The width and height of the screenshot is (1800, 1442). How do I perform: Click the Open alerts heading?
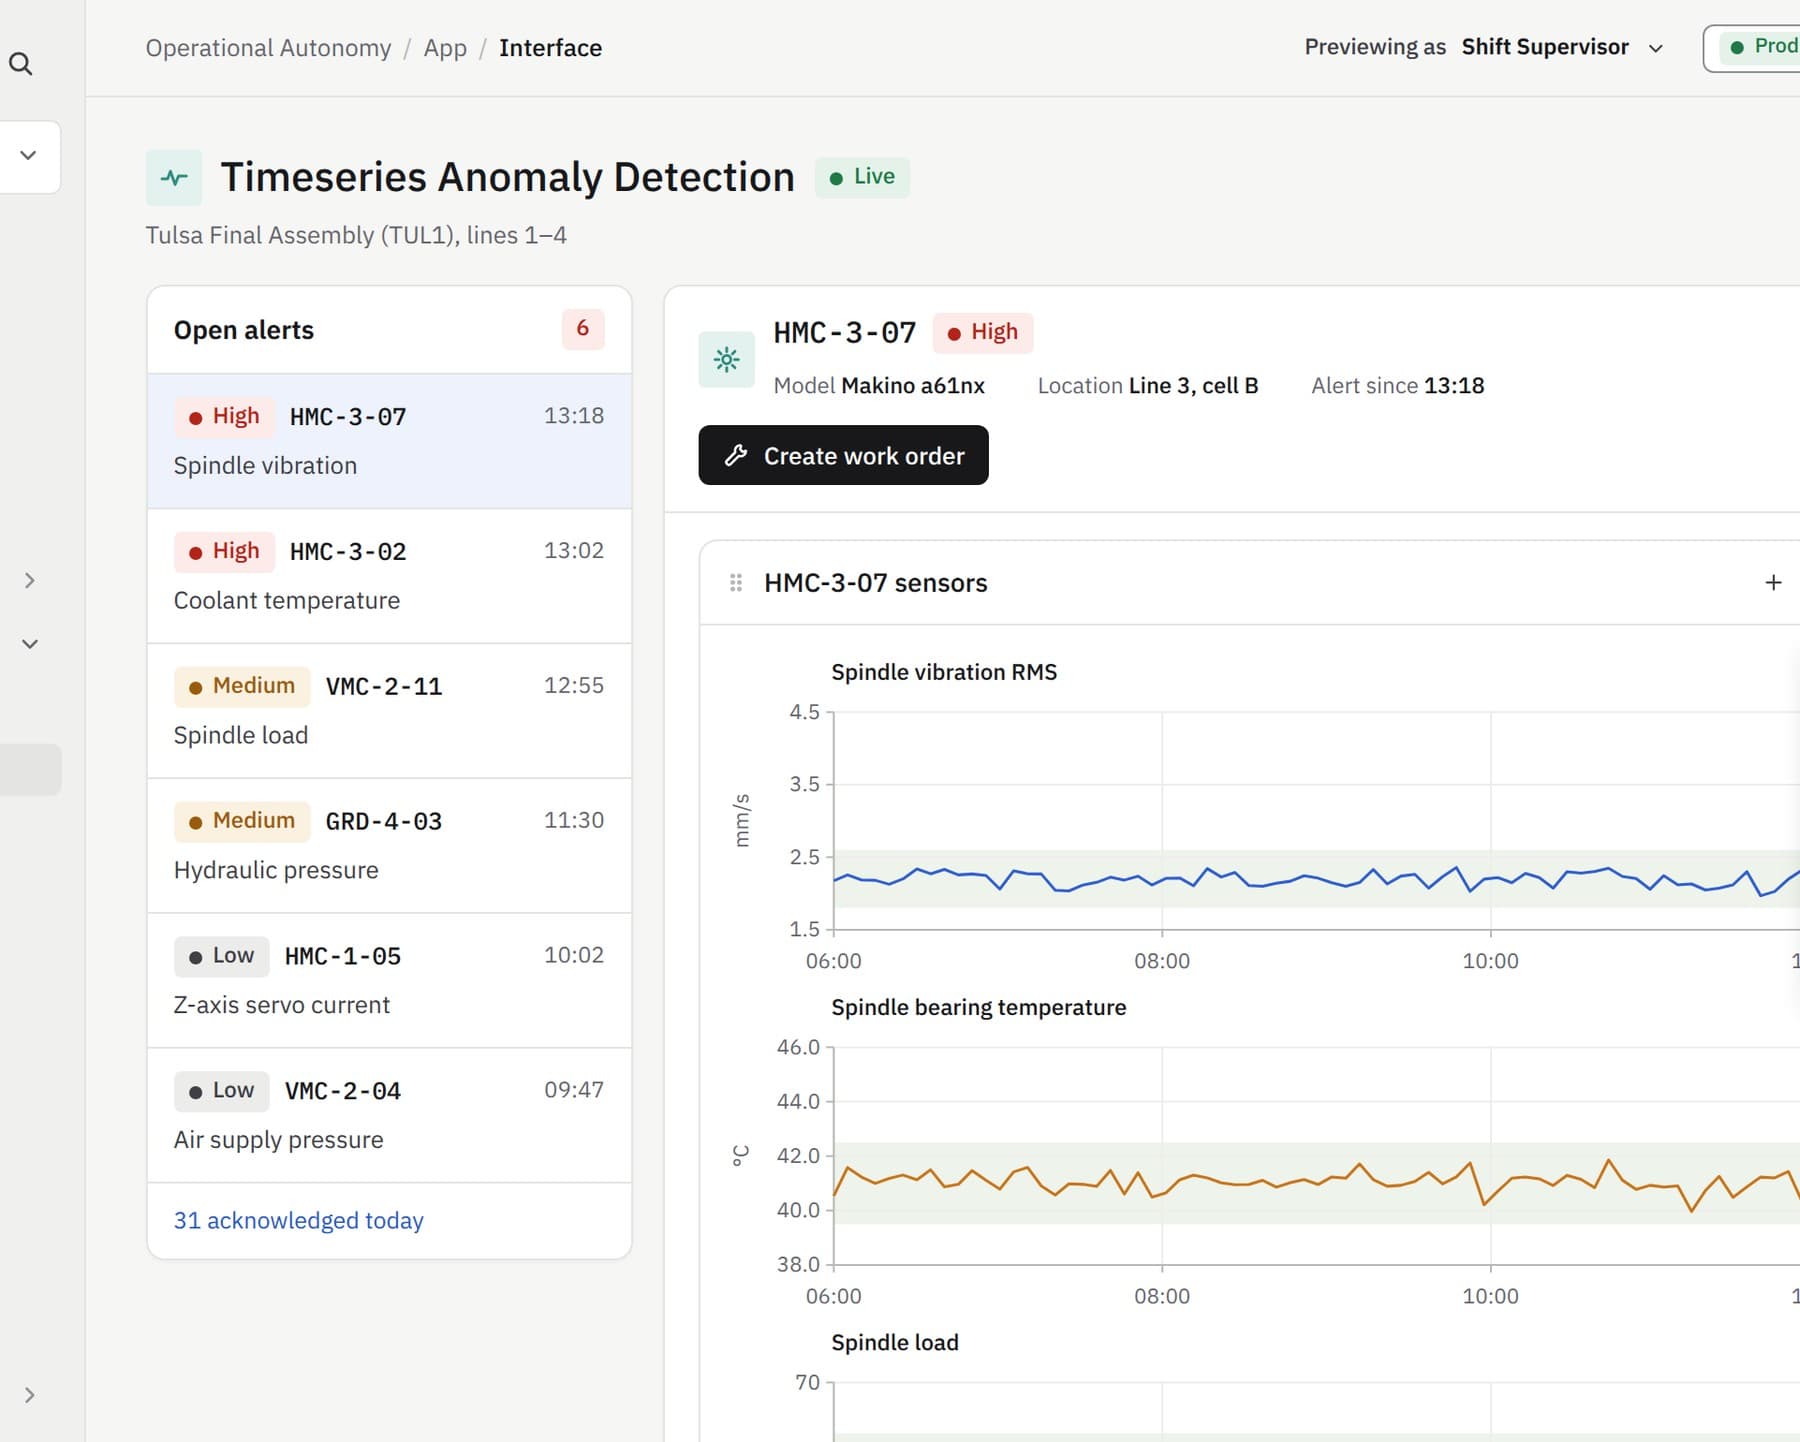[x=243, y=330]
